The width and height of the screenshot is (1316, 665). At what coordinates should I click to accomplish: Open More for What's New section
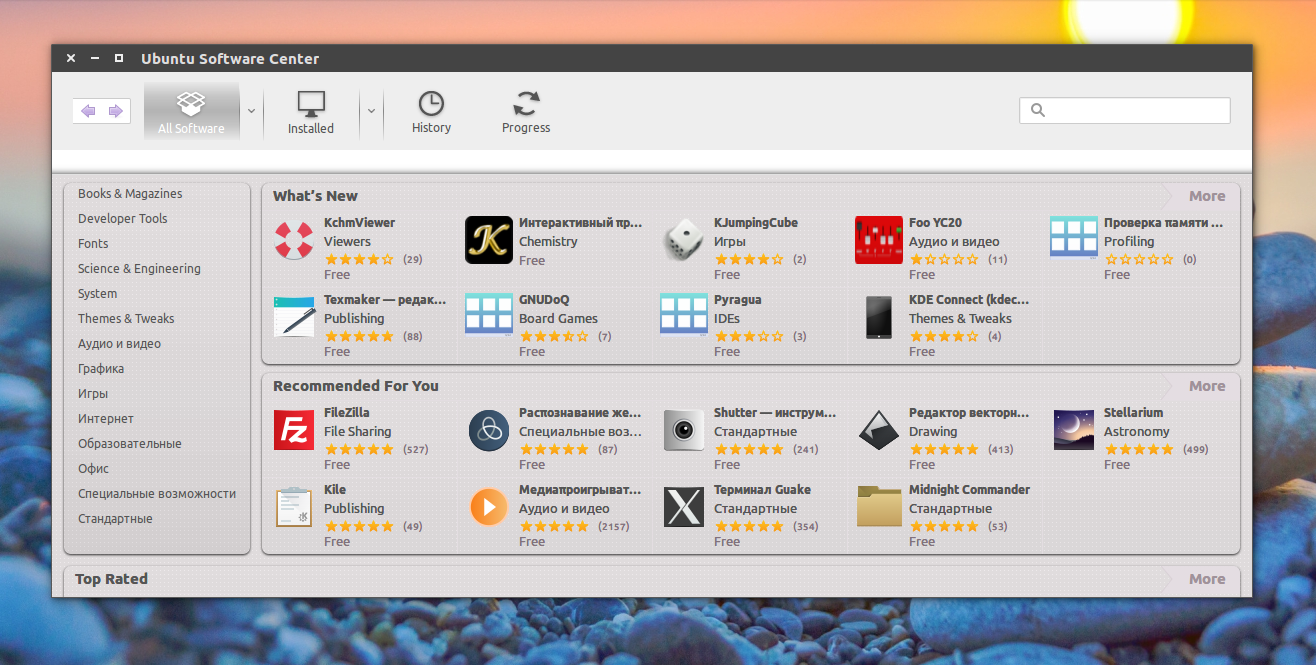click(1206, 195)
